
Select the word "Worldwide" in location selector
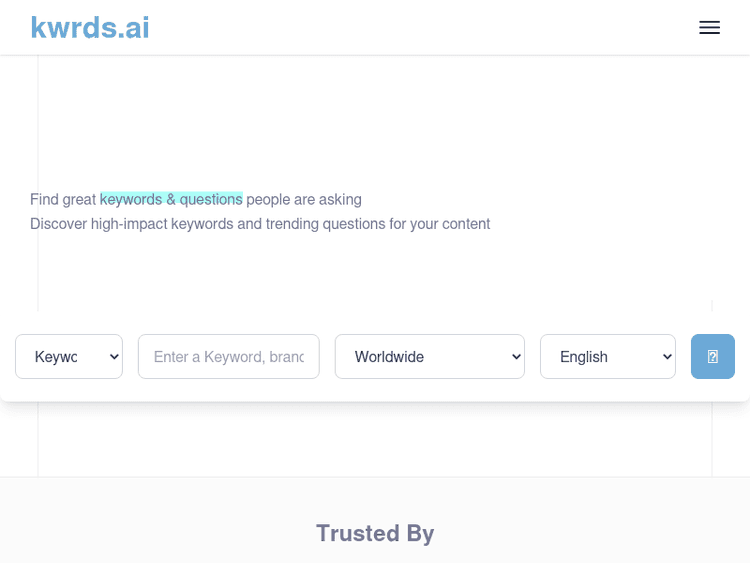click(x=389, y=357)
